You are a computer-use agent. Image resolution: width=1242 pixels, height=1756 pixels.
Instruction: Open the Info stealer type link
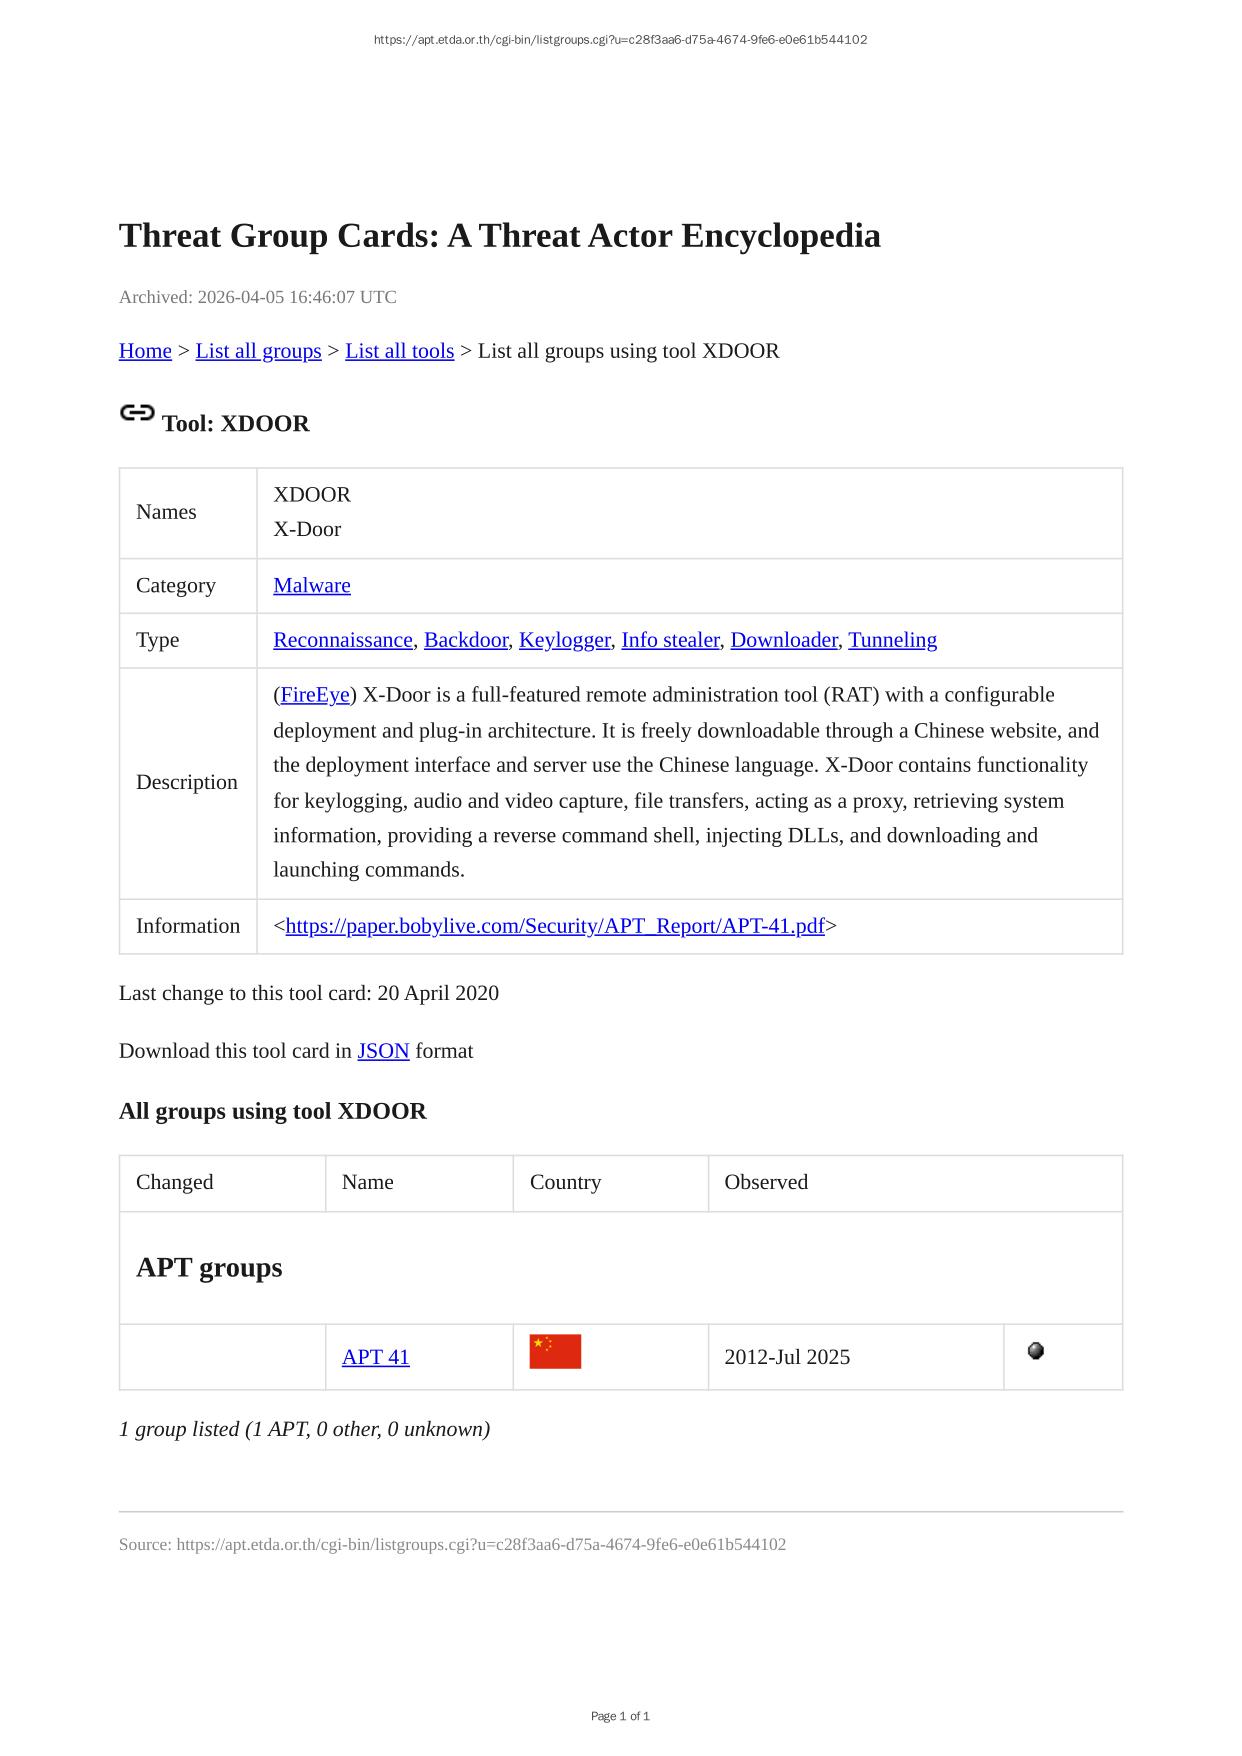coord(670,640)
